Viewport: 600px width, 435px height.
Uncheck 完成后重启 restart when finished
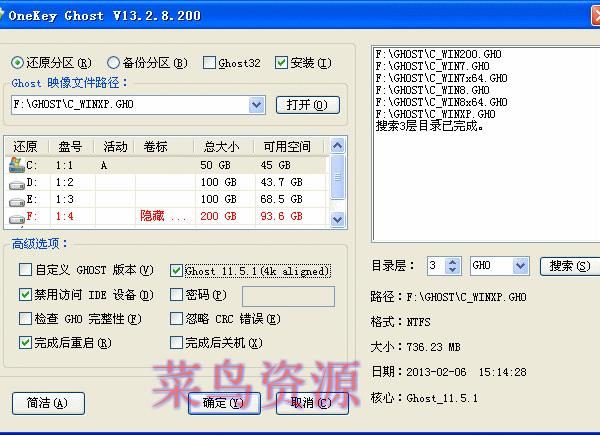[25, 343]
